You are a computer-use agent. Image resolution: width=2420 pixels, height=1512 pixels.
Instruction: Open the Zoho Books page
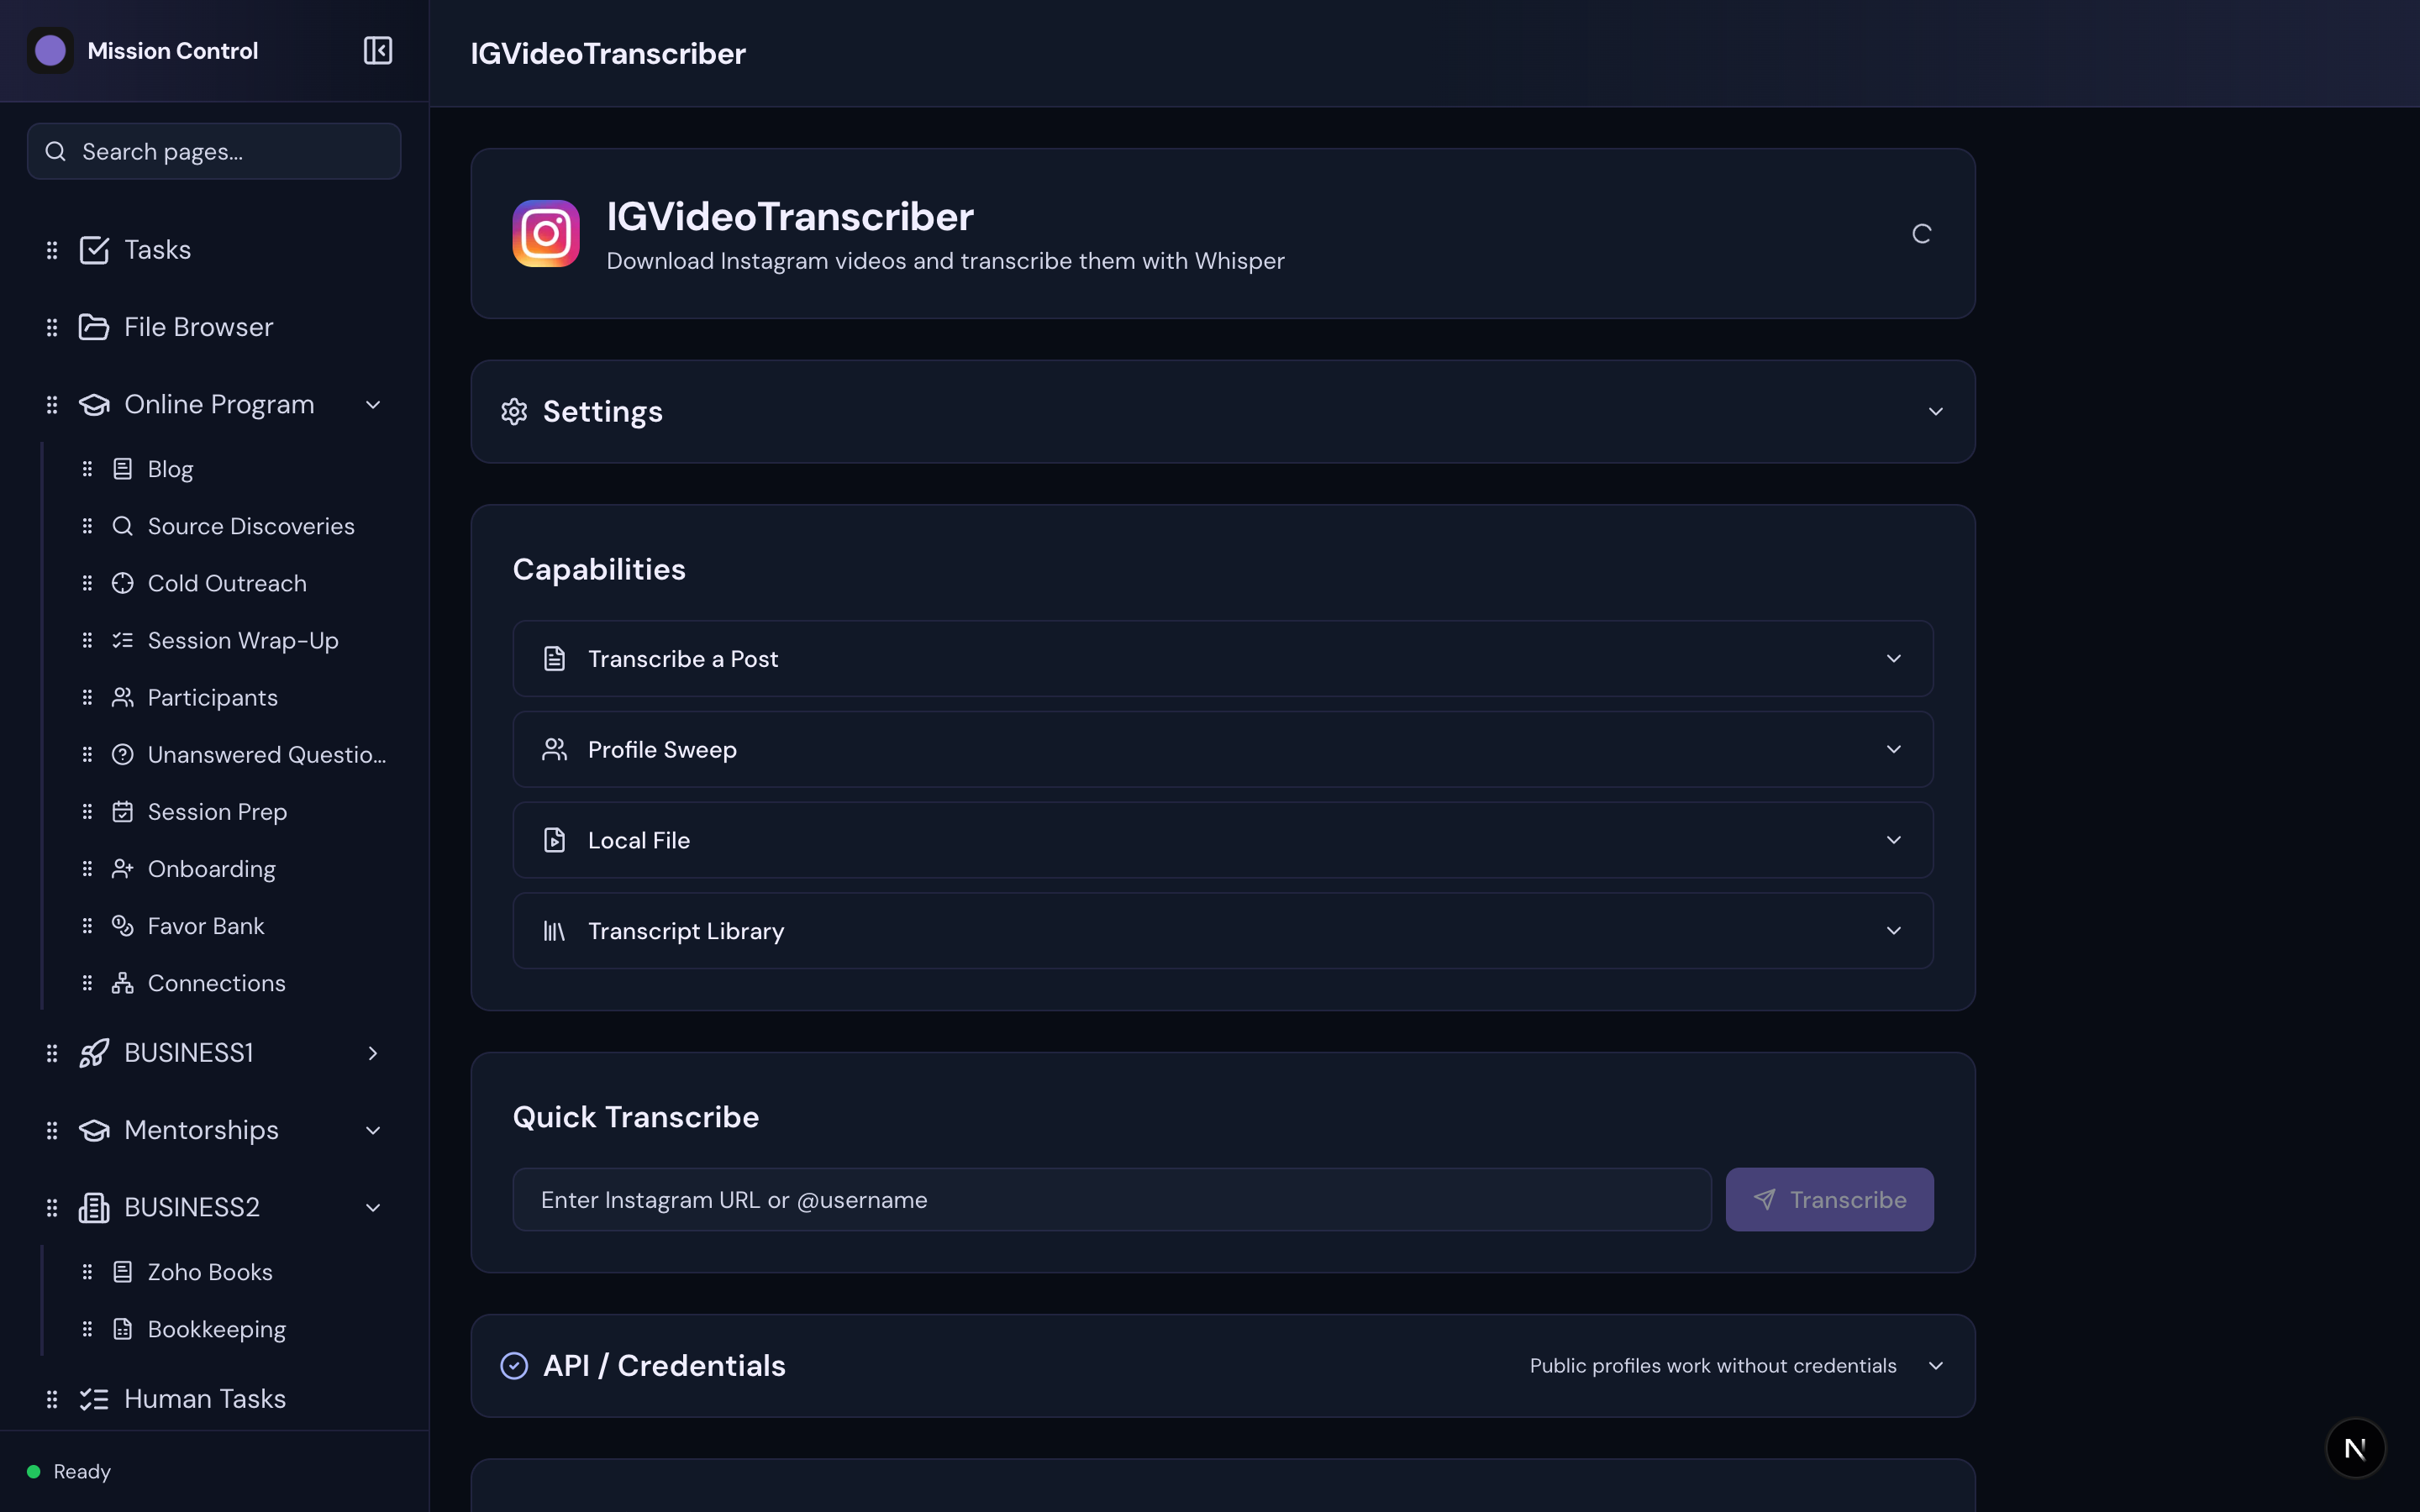(x=210, y=1271)
